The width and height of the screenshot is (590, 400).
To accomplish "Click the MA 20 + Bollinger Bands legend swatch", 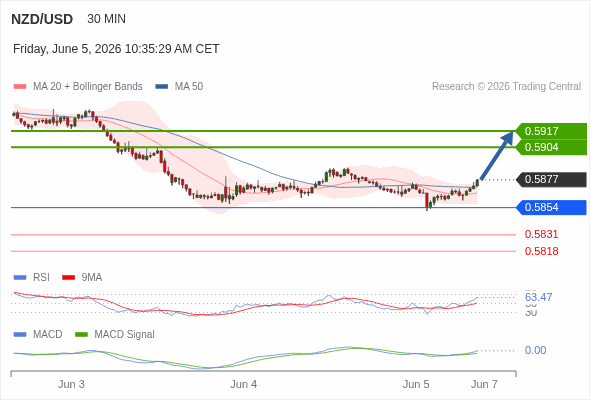I will [x=20, y=87].
